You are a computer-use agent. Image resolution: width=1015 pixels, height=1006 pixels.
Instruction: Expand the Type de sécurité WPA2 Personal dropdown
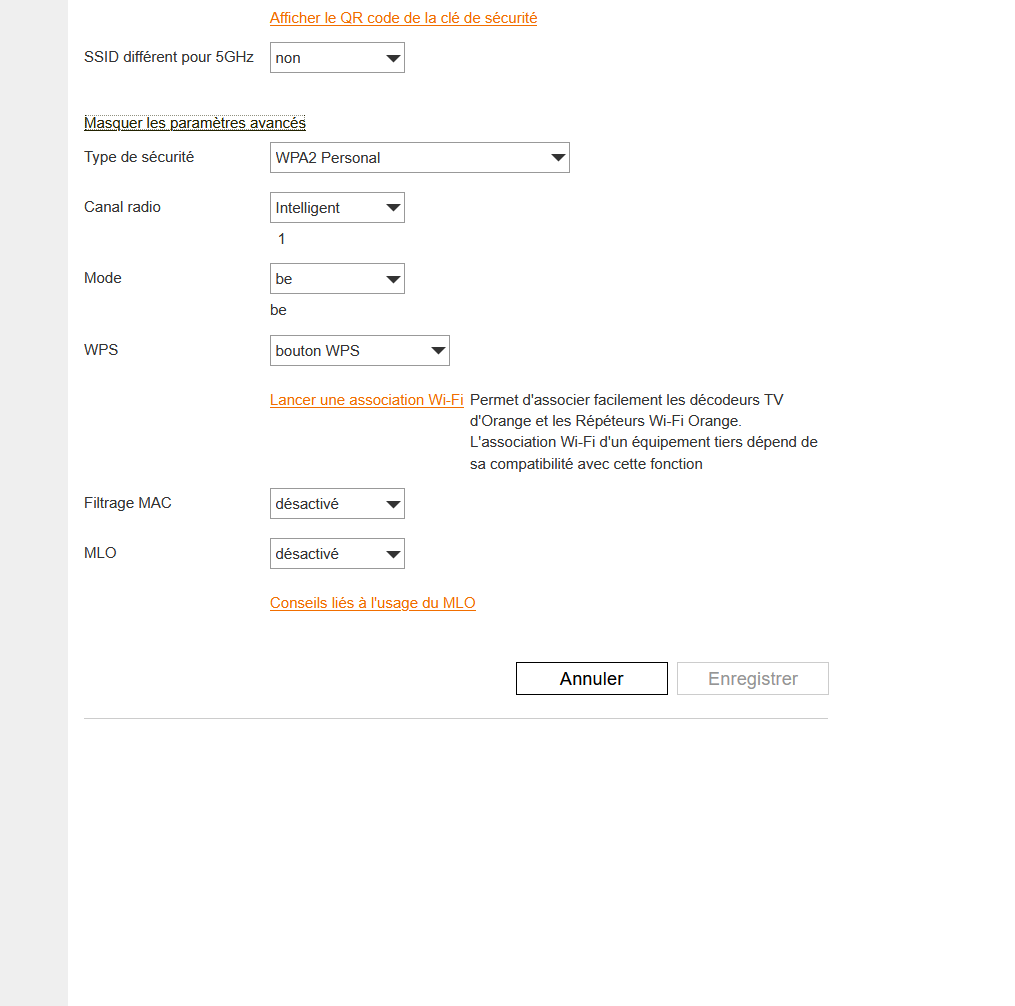[x=419, y=158]
